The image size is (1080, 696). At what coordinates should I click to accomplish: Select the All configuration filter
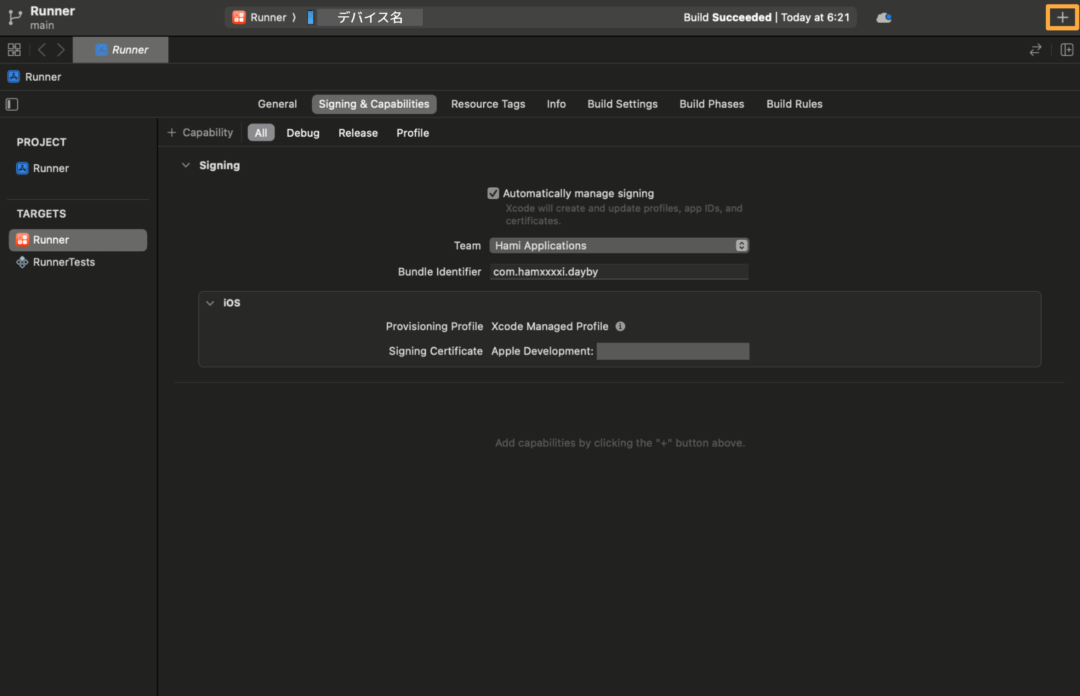(261, 133)
